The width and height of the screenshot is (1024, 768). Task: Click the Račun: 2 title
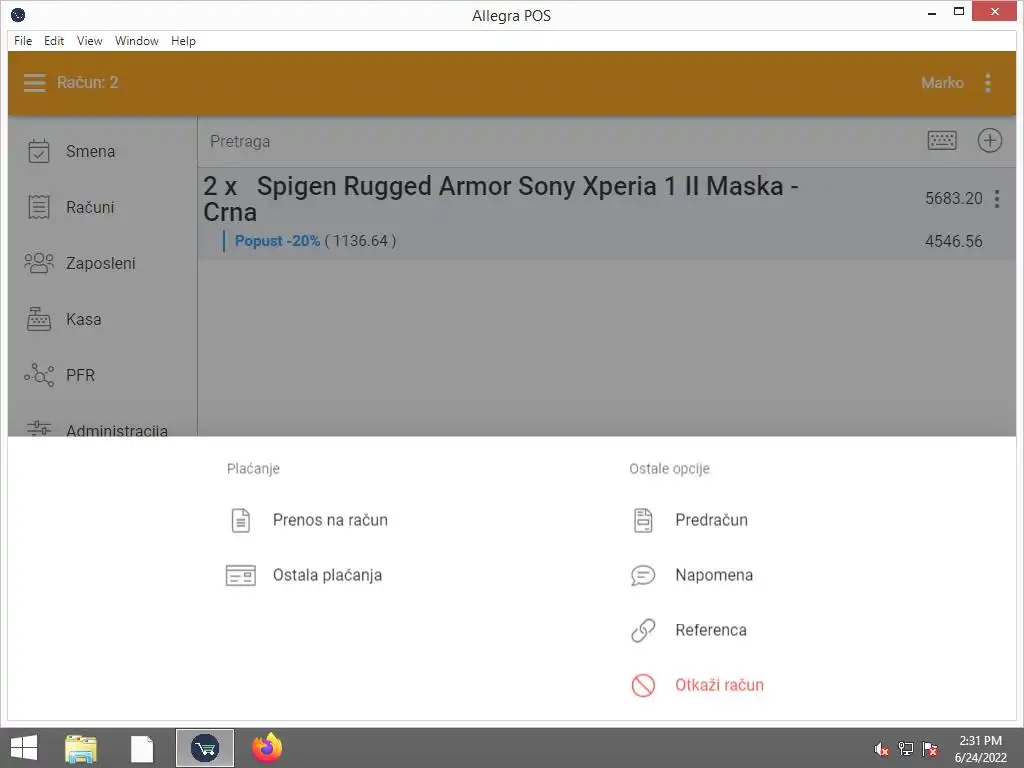[x=88, y=83]
